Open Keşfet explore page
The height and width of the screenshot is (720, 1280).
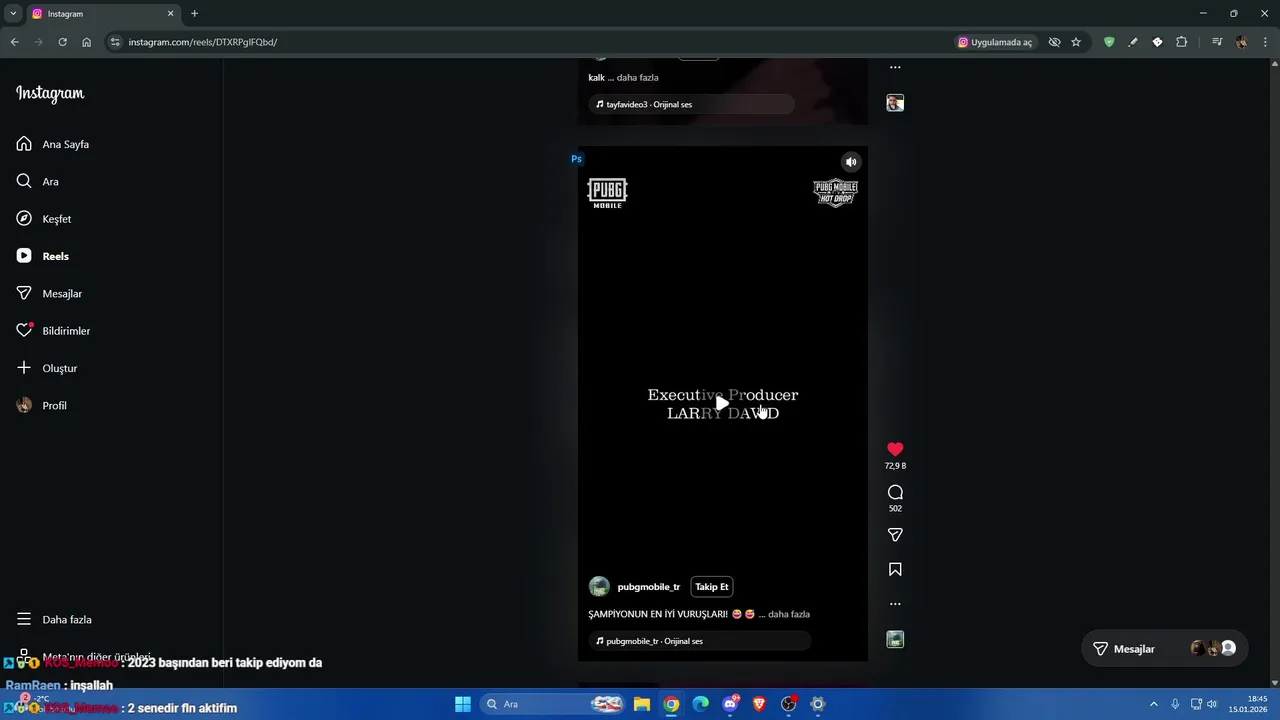[44, 219]
